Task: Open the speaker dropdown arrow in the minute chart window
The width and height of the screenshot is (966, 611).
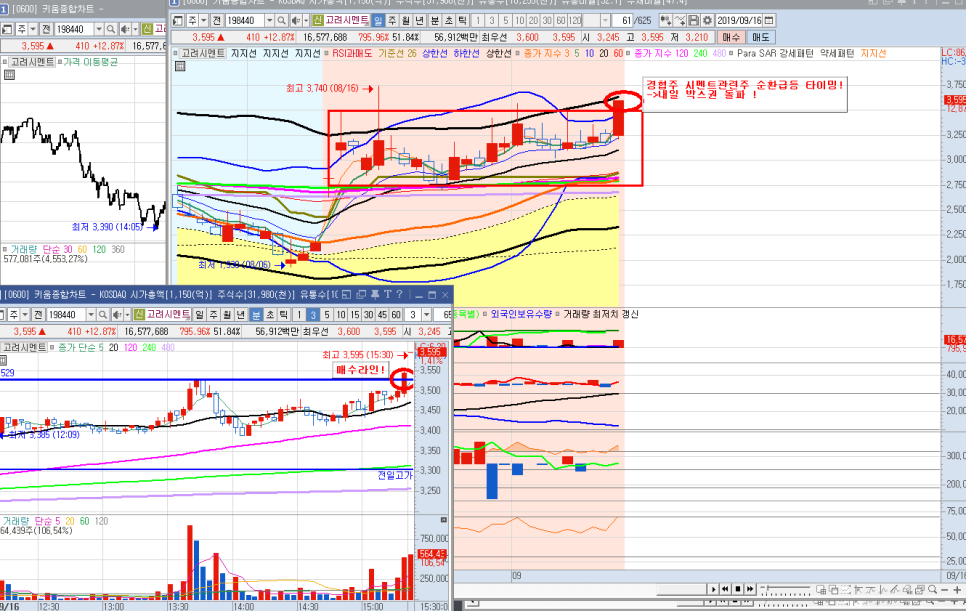Action: [127, 314]
